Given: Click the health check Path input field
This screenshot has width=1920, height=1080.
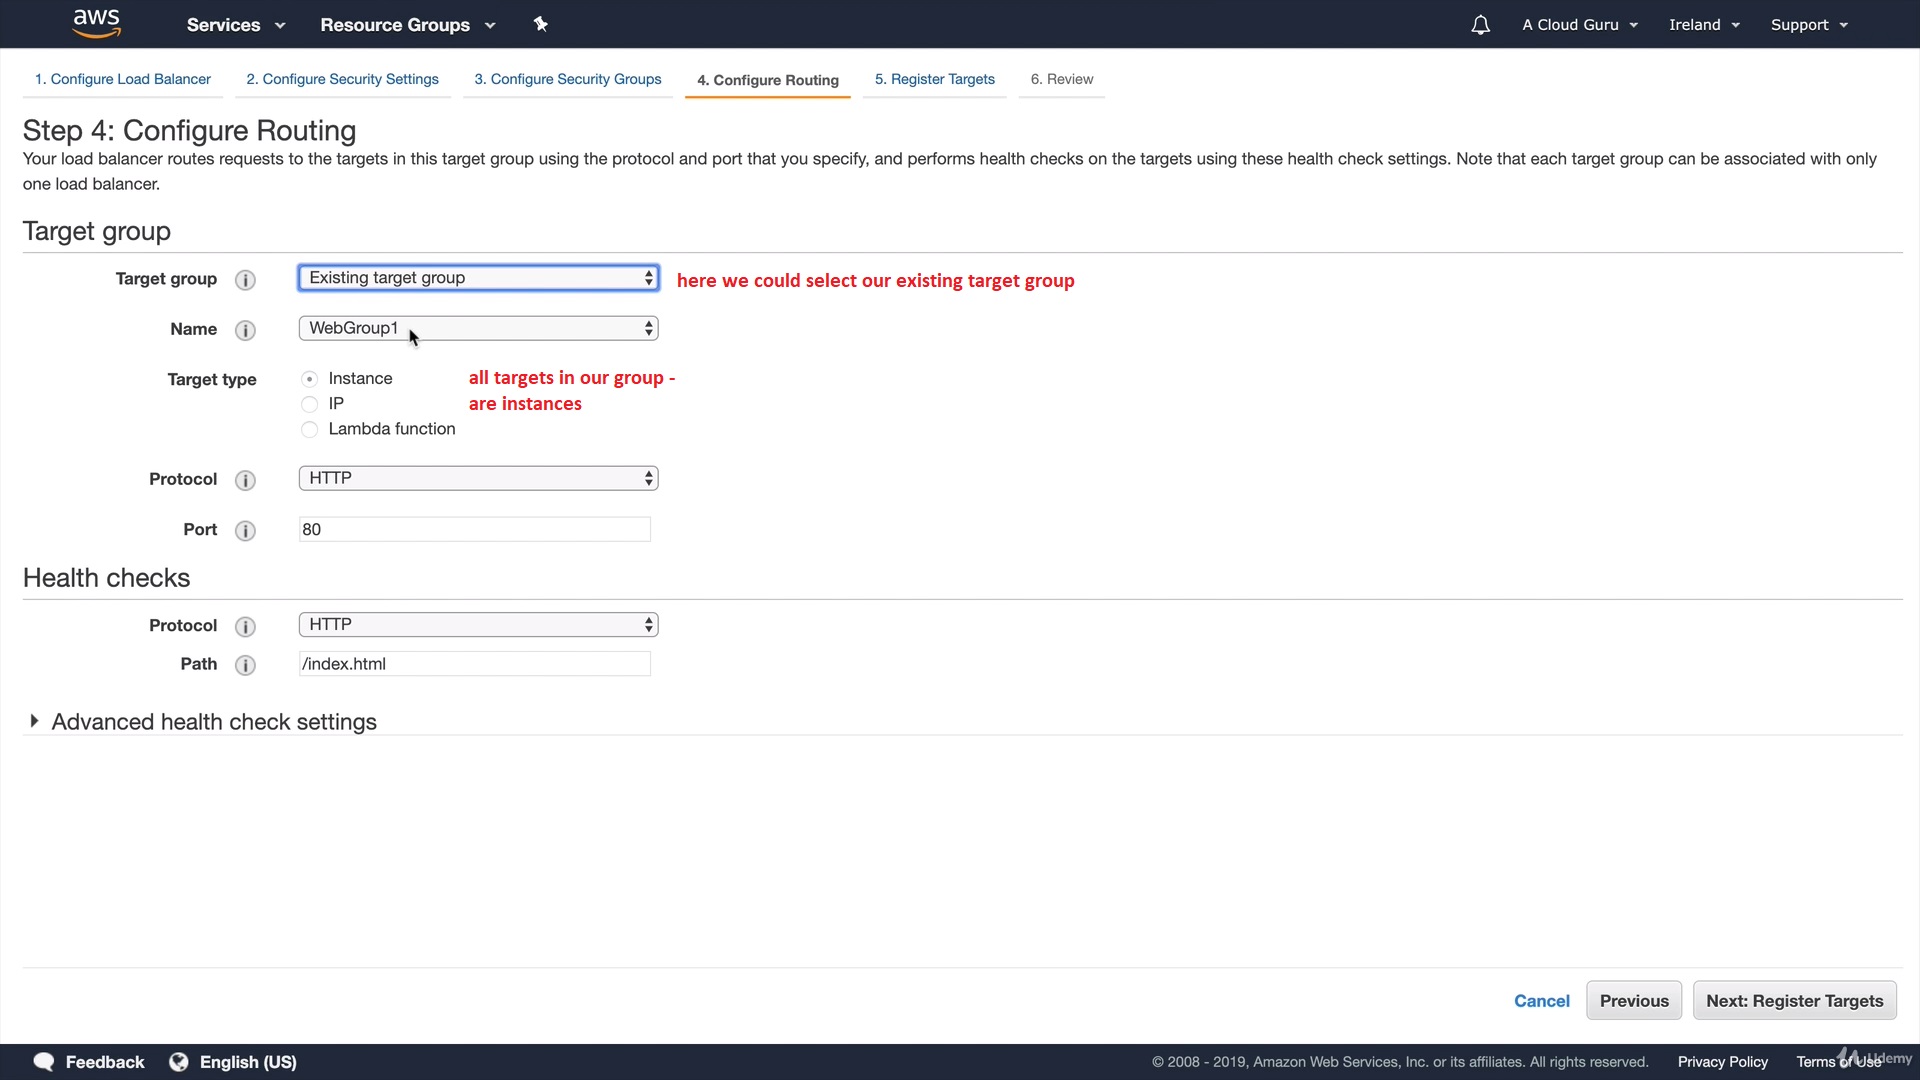Looking at the screenshot, I should click(x=474, y=664).
